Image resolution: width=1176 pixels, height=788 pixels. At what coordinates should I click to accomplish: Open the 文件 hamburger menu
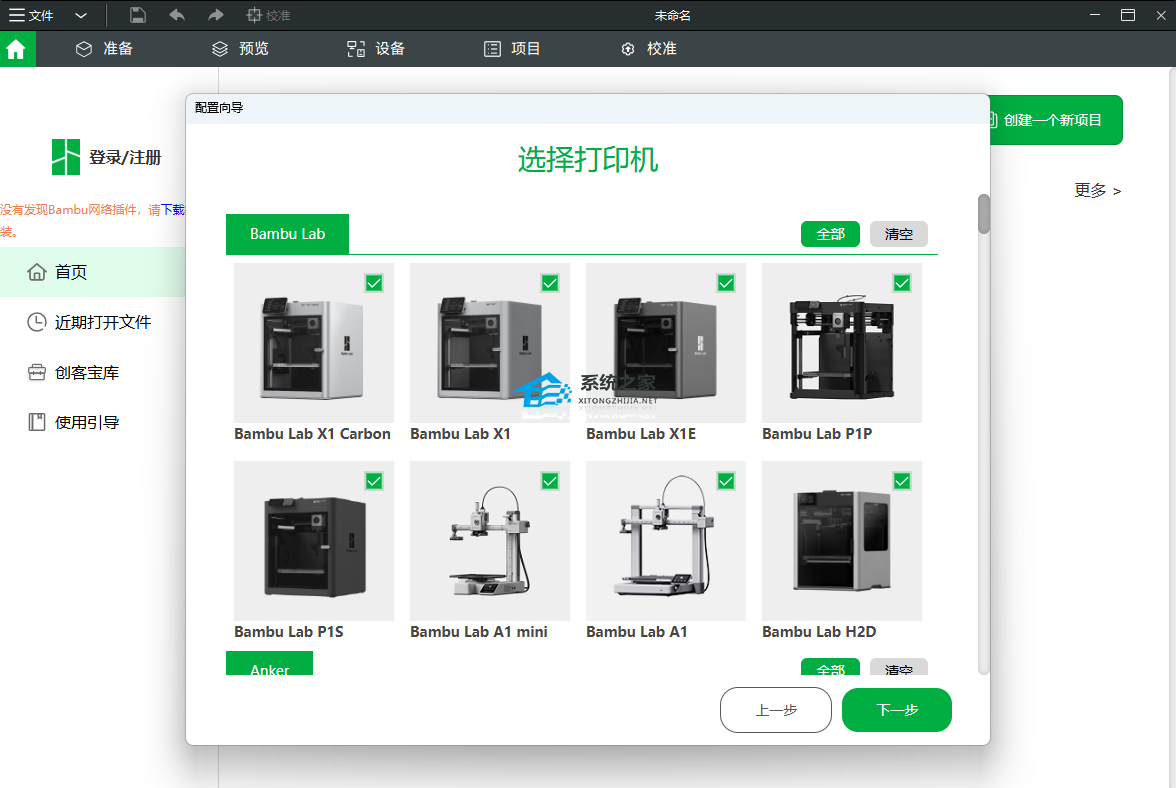pyautogui.click(x=31, y=15)
